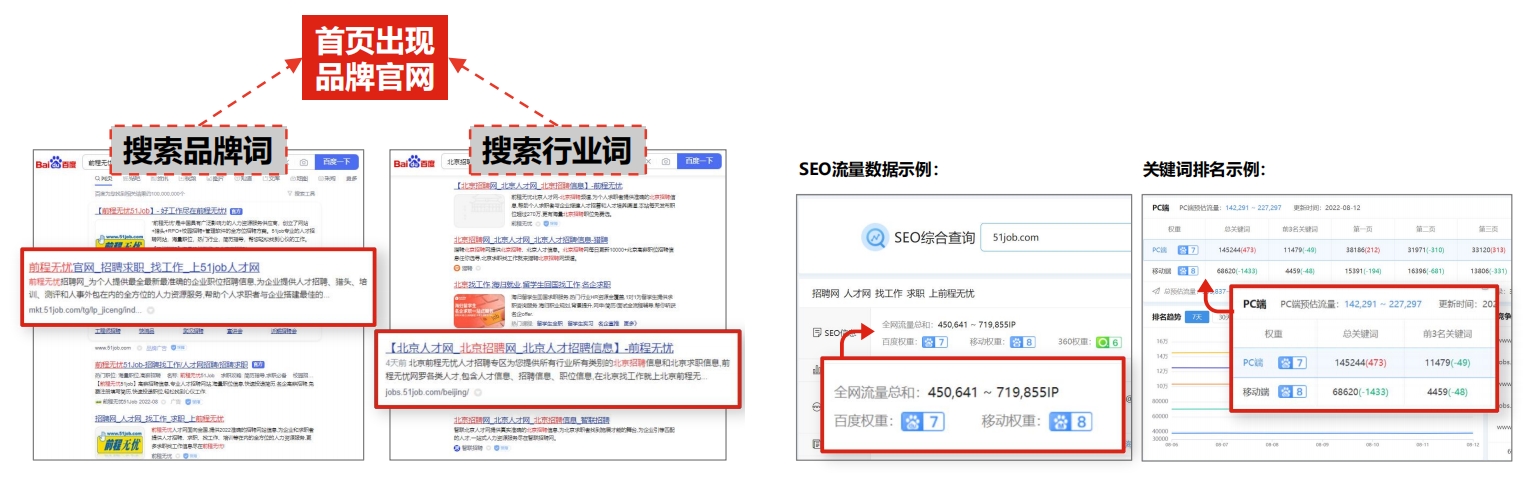Click the SEO综合查询 magnifier logo icon
1540x481 pixels.
click(874, 238)
